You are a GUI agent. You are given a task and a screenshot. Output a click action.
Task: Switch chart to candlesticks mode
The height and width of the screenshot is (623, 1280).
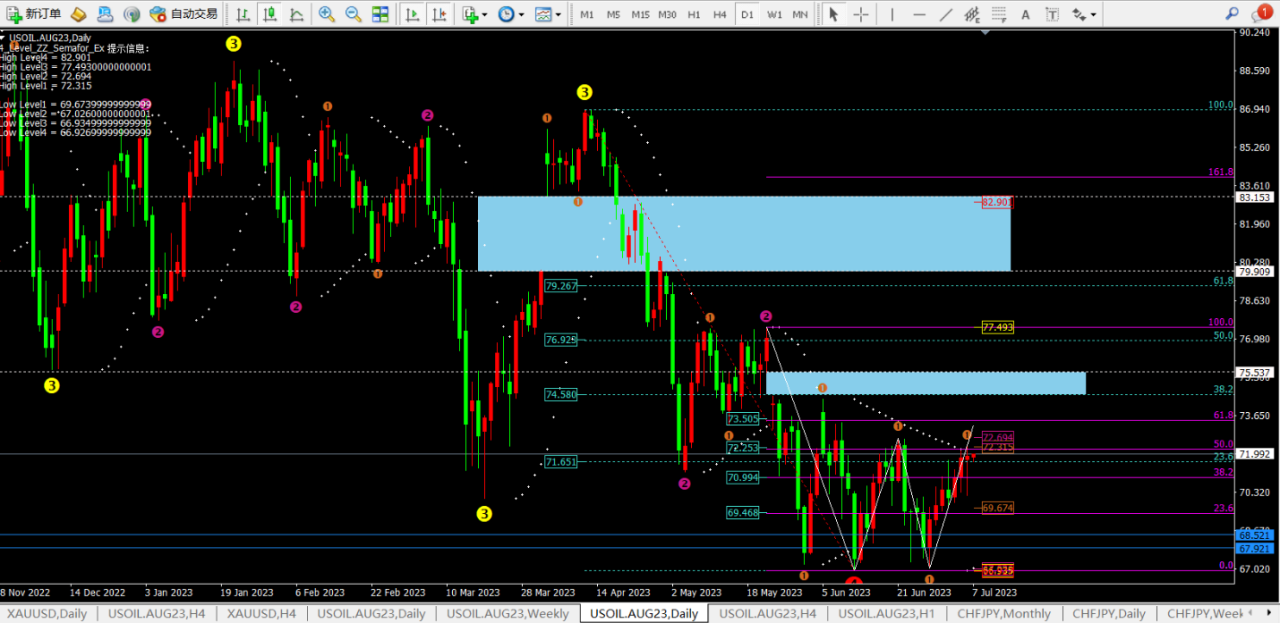click(269, 14)
